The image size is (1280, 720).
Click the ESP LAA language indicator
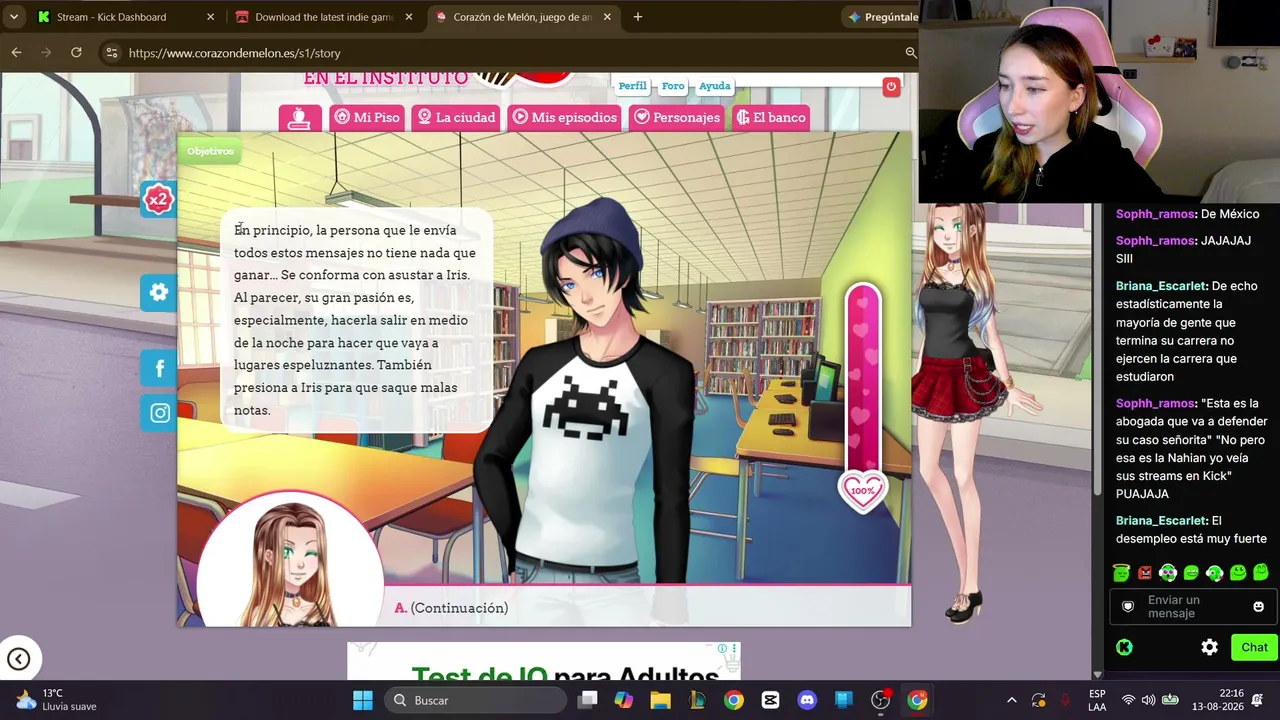point(1097,700)
